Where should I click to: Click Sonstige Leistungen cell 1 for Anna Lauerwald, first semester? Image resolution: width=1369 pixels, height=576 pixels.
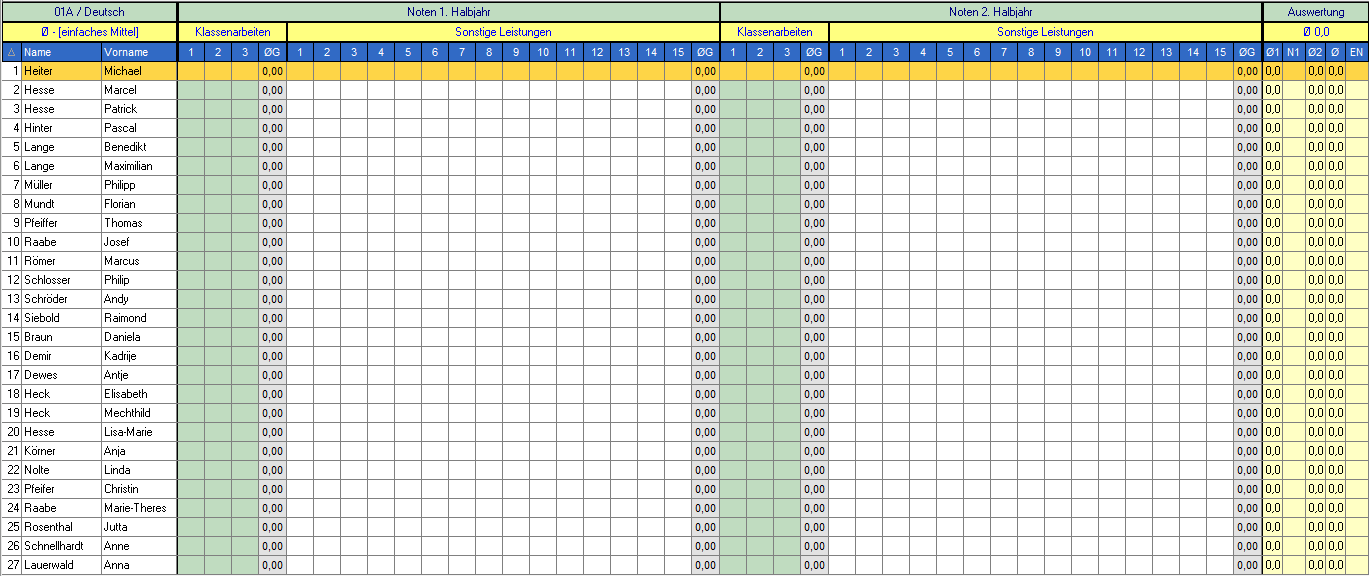pos(300,565)
